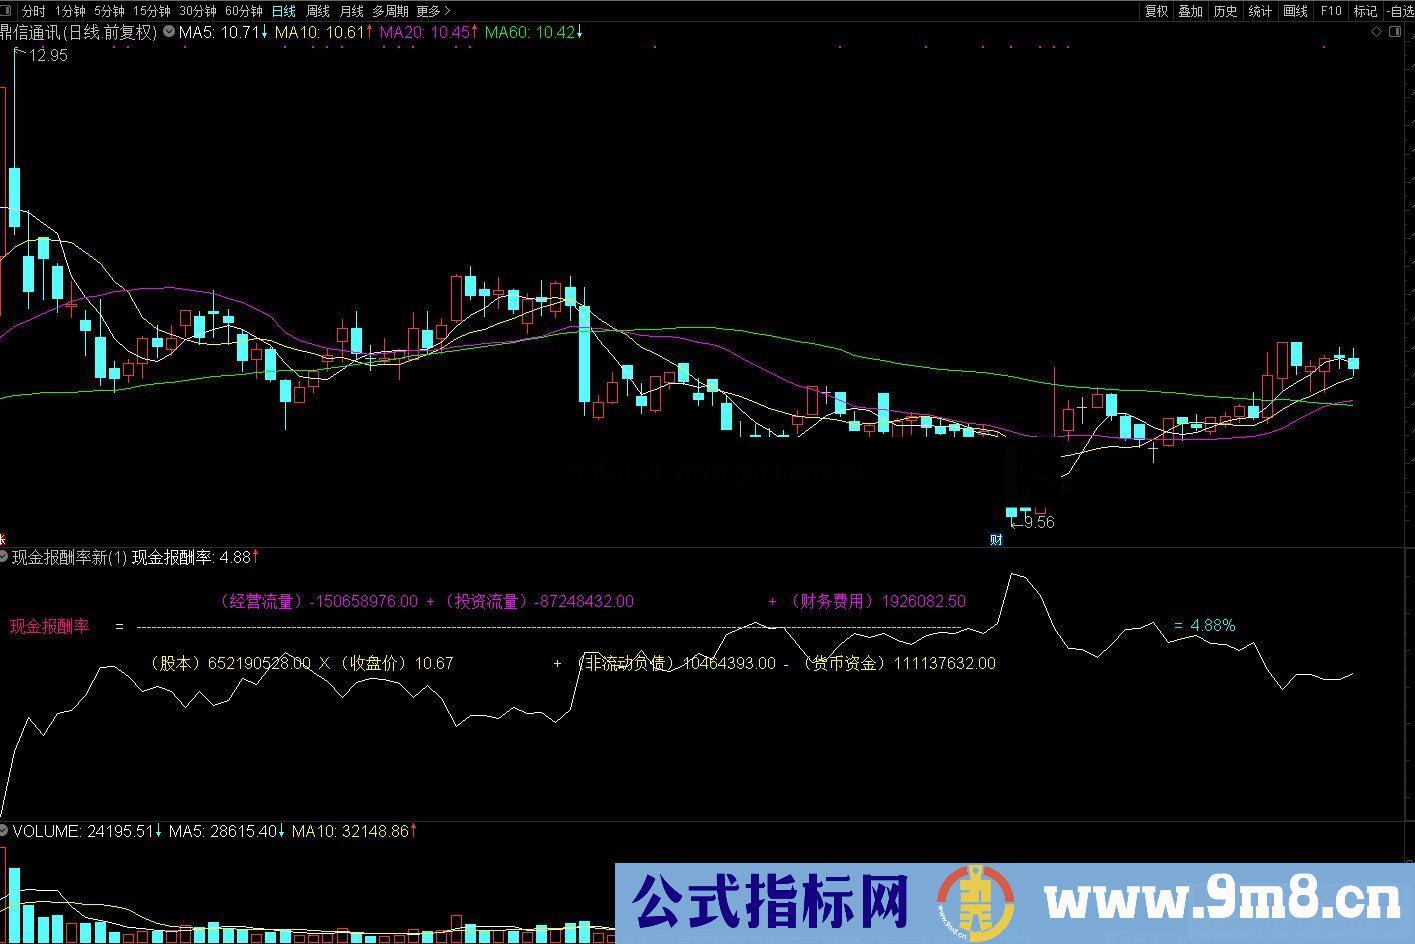Activate the 画线 (draw line) tool
This screenshot has width=1415, height=944.
[1293, 11]
